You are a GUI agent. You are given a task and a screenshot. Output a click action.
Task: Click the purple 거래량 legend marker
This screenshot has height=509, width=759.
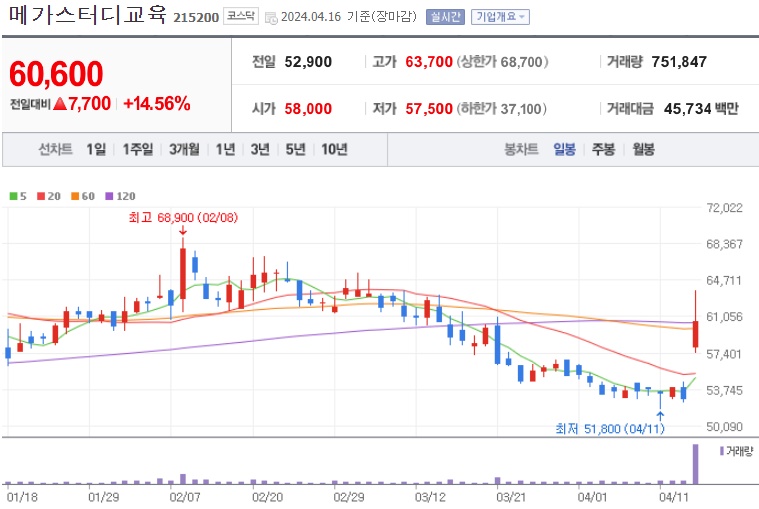(722, 451)
